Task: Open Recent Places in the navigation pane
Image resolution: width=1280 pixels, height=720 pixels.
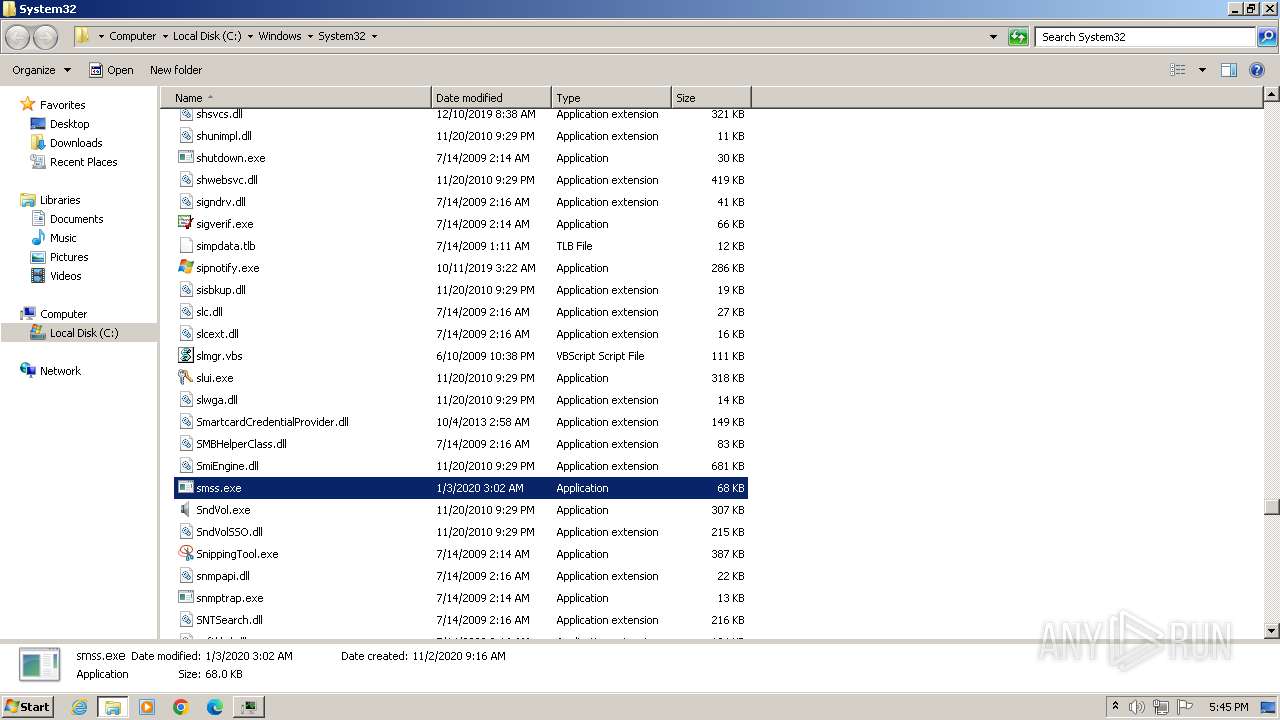Action: pyautogui.click(x=83, y=162)
